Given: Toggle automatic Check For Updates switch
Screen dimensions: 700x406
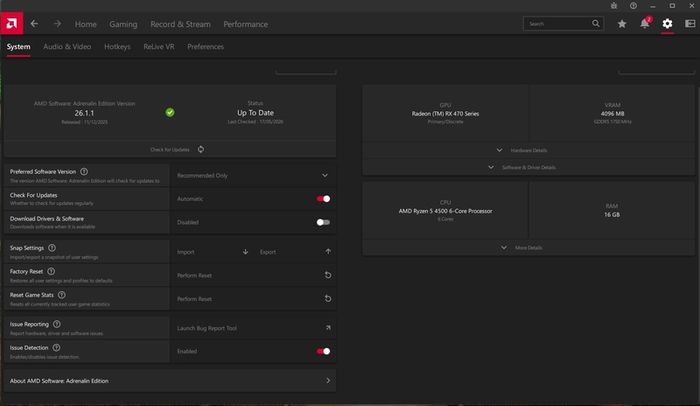Looking at the screenshot, I should pyautogui.click(x=323, y=199).
